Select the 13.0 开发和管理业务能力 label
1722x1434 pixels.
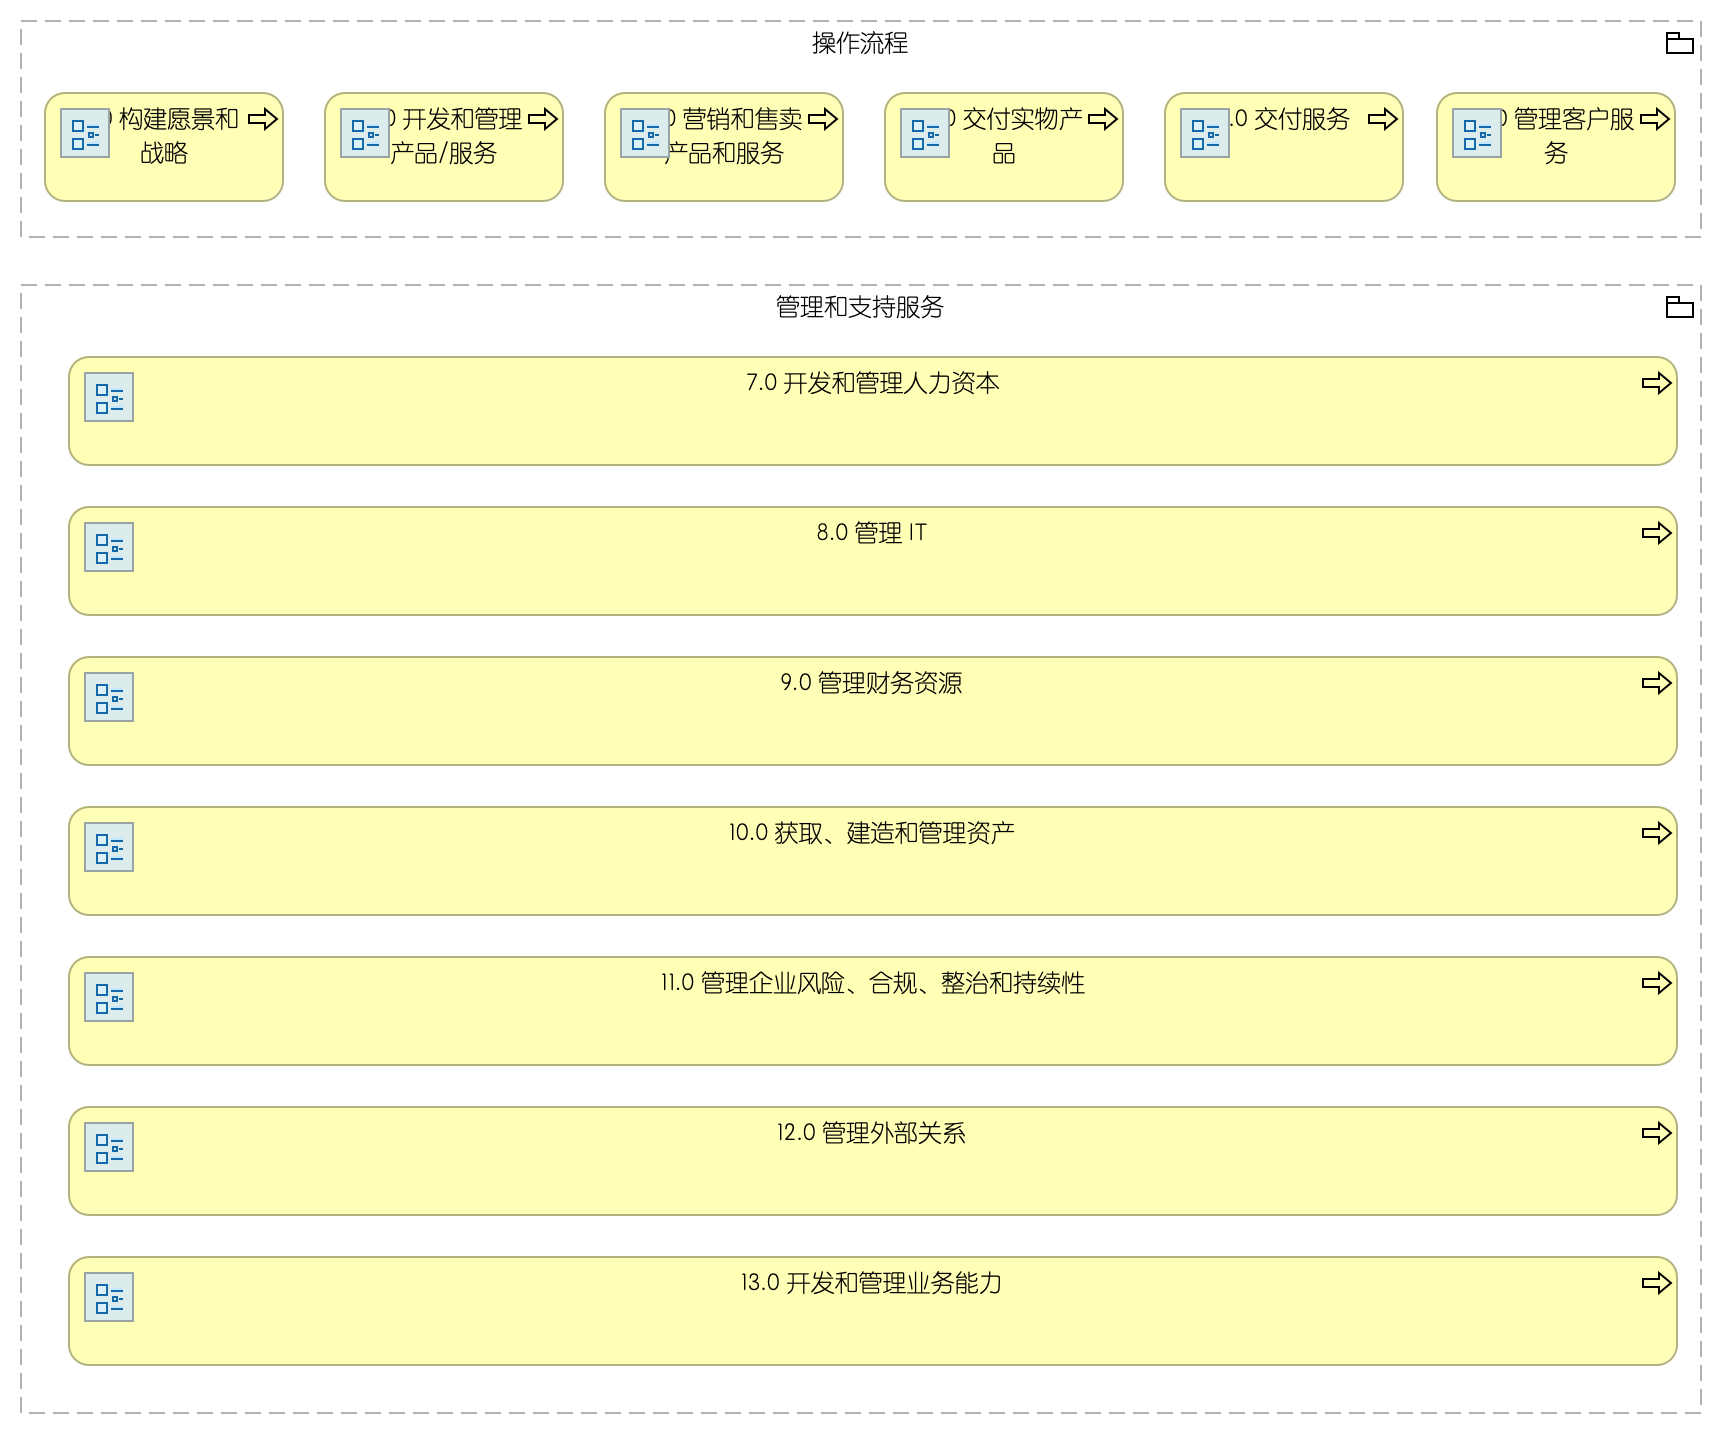tap(872, 1283)
